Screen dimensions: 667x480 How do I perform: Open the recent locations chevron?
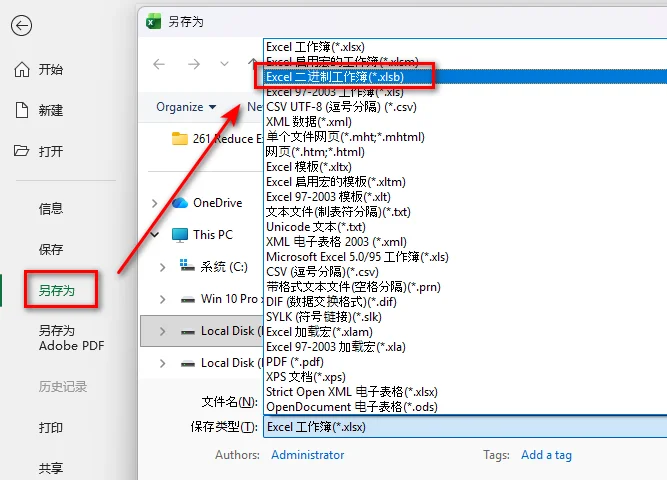coord(224,64)
